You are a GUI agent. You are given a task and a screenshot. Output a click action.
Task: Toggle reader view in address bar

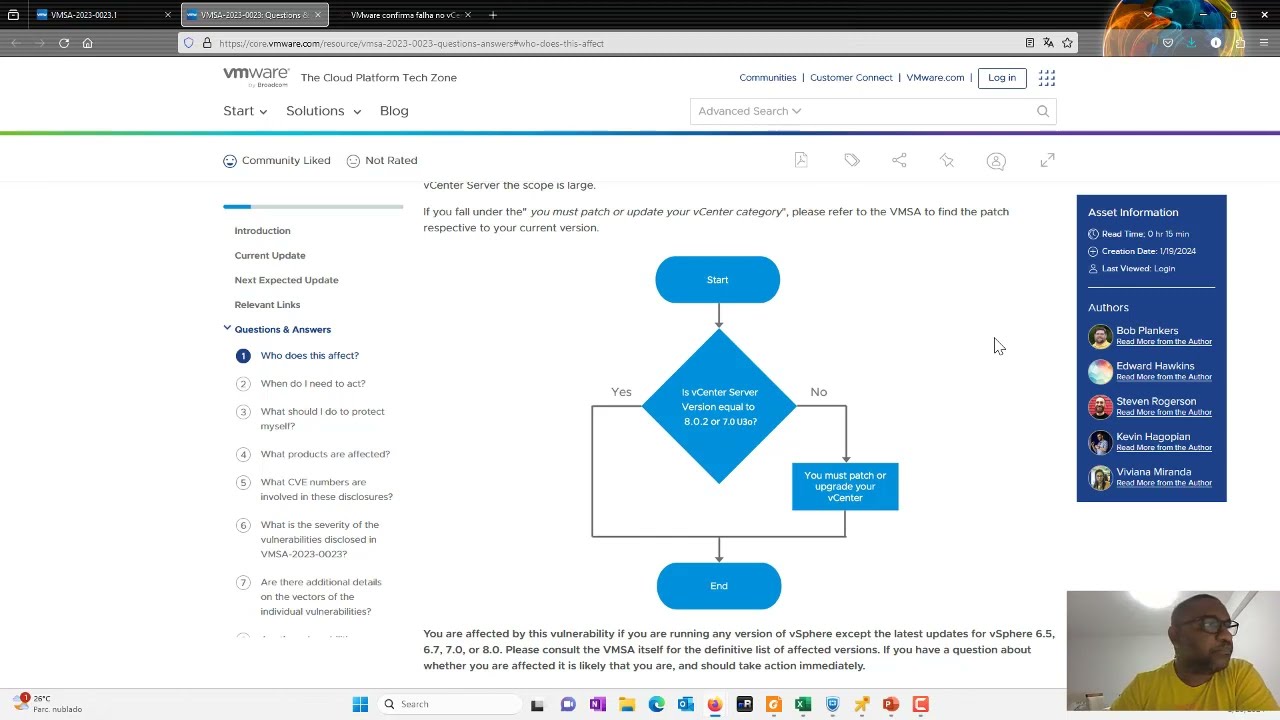pos(1029,43)
